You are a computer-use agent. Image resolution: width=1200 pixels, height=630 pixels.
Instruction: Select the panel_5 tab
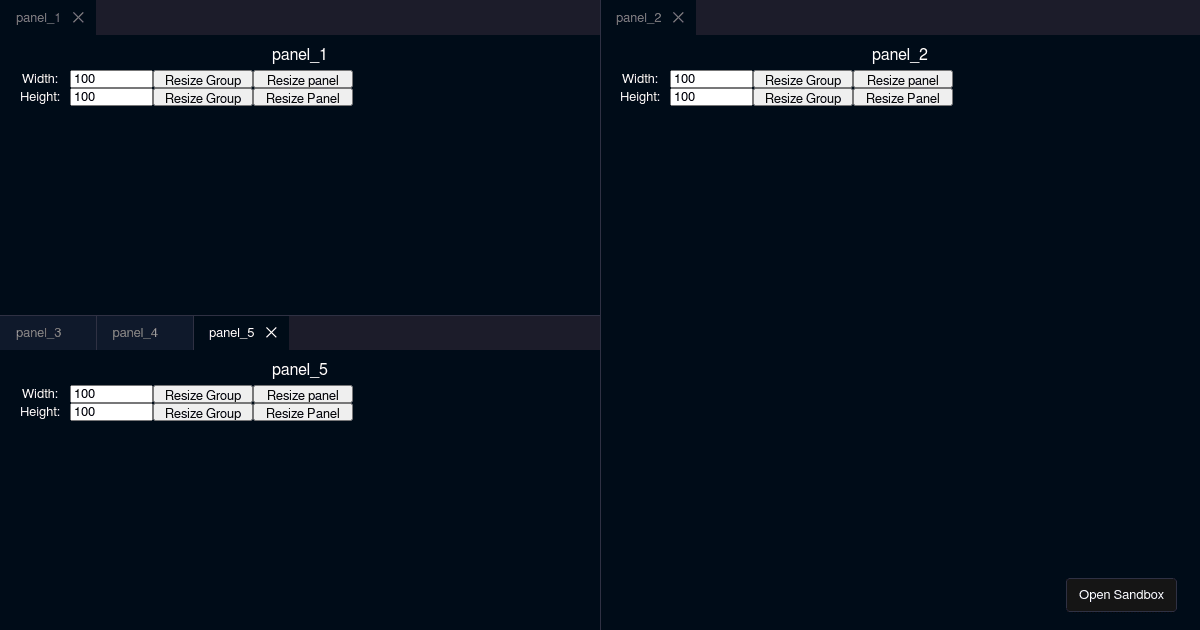[x=231, y=332]
